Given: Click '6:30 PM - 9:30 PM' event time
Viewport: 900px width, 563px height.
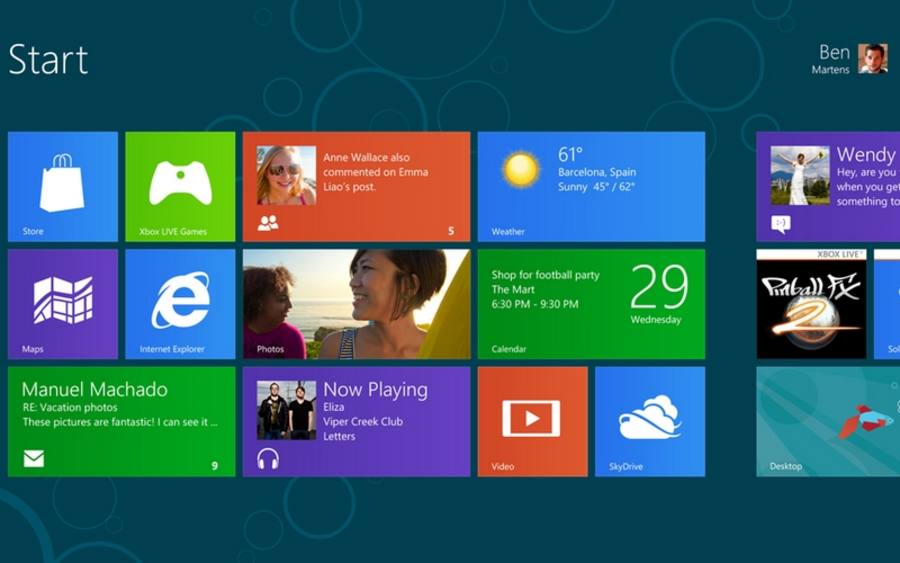Looking at the screenshot, I should tap(535, 304).
